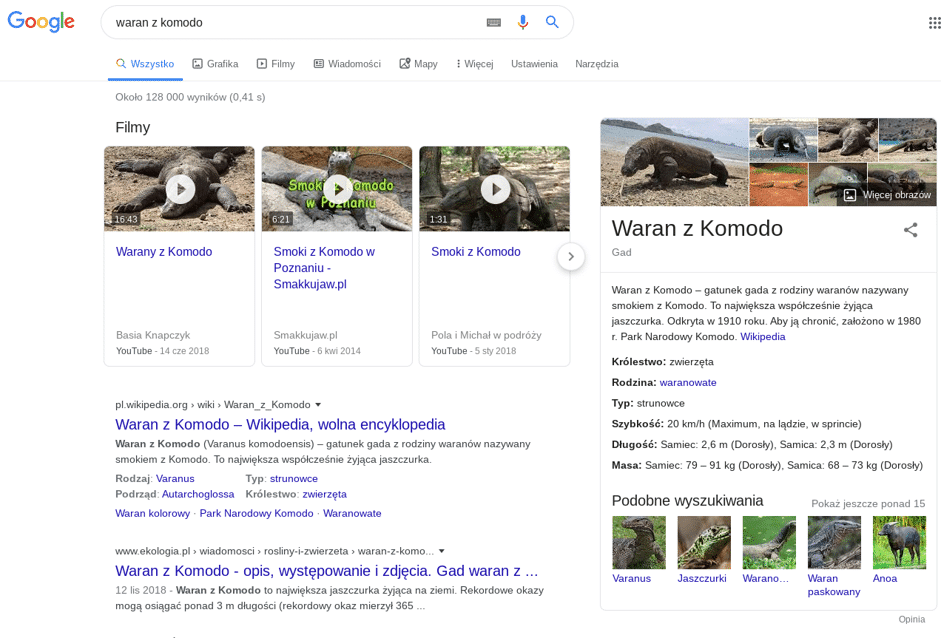941x638 pixels.
Task: Select the Waran paskowany thumbnail
Action: click(x=834, y=543)
